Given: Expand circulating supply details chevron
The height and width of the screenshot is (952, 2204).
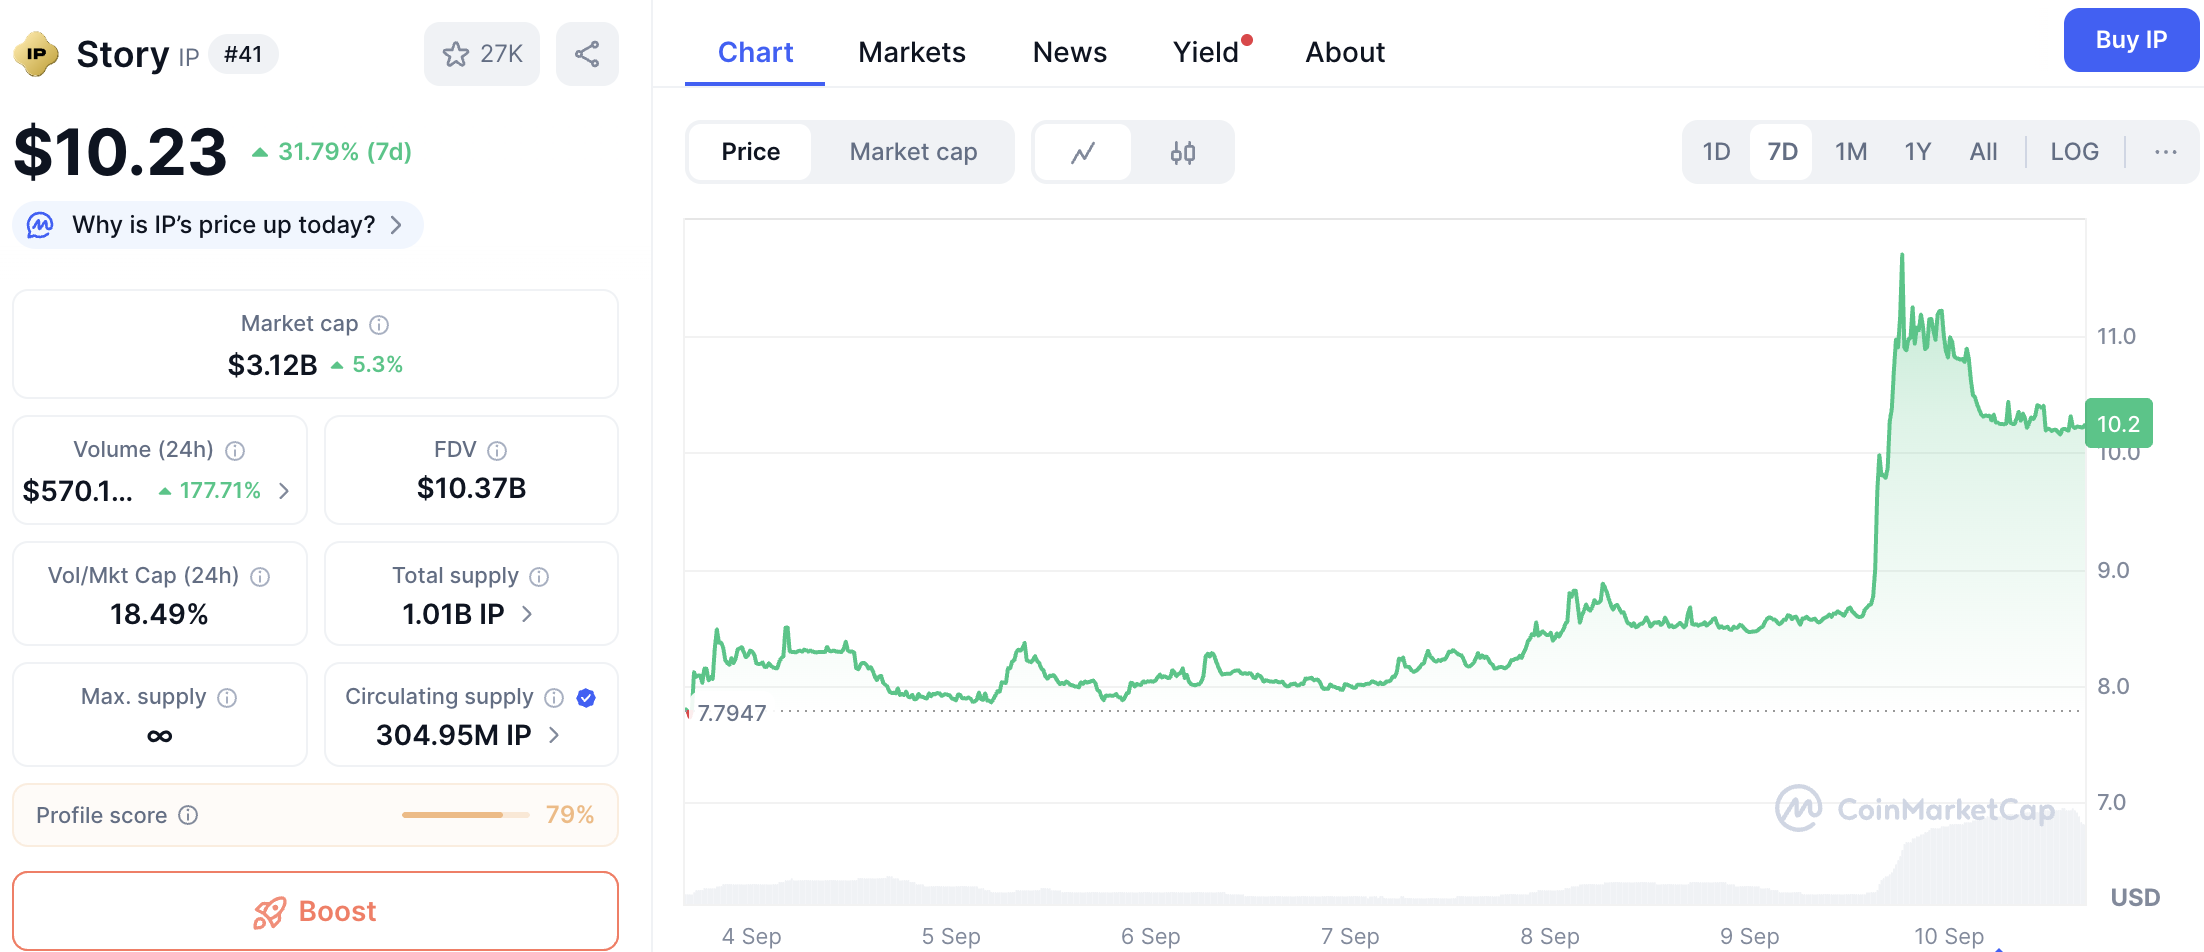Looking at the screenshot, I should click(x=553, y=735).
